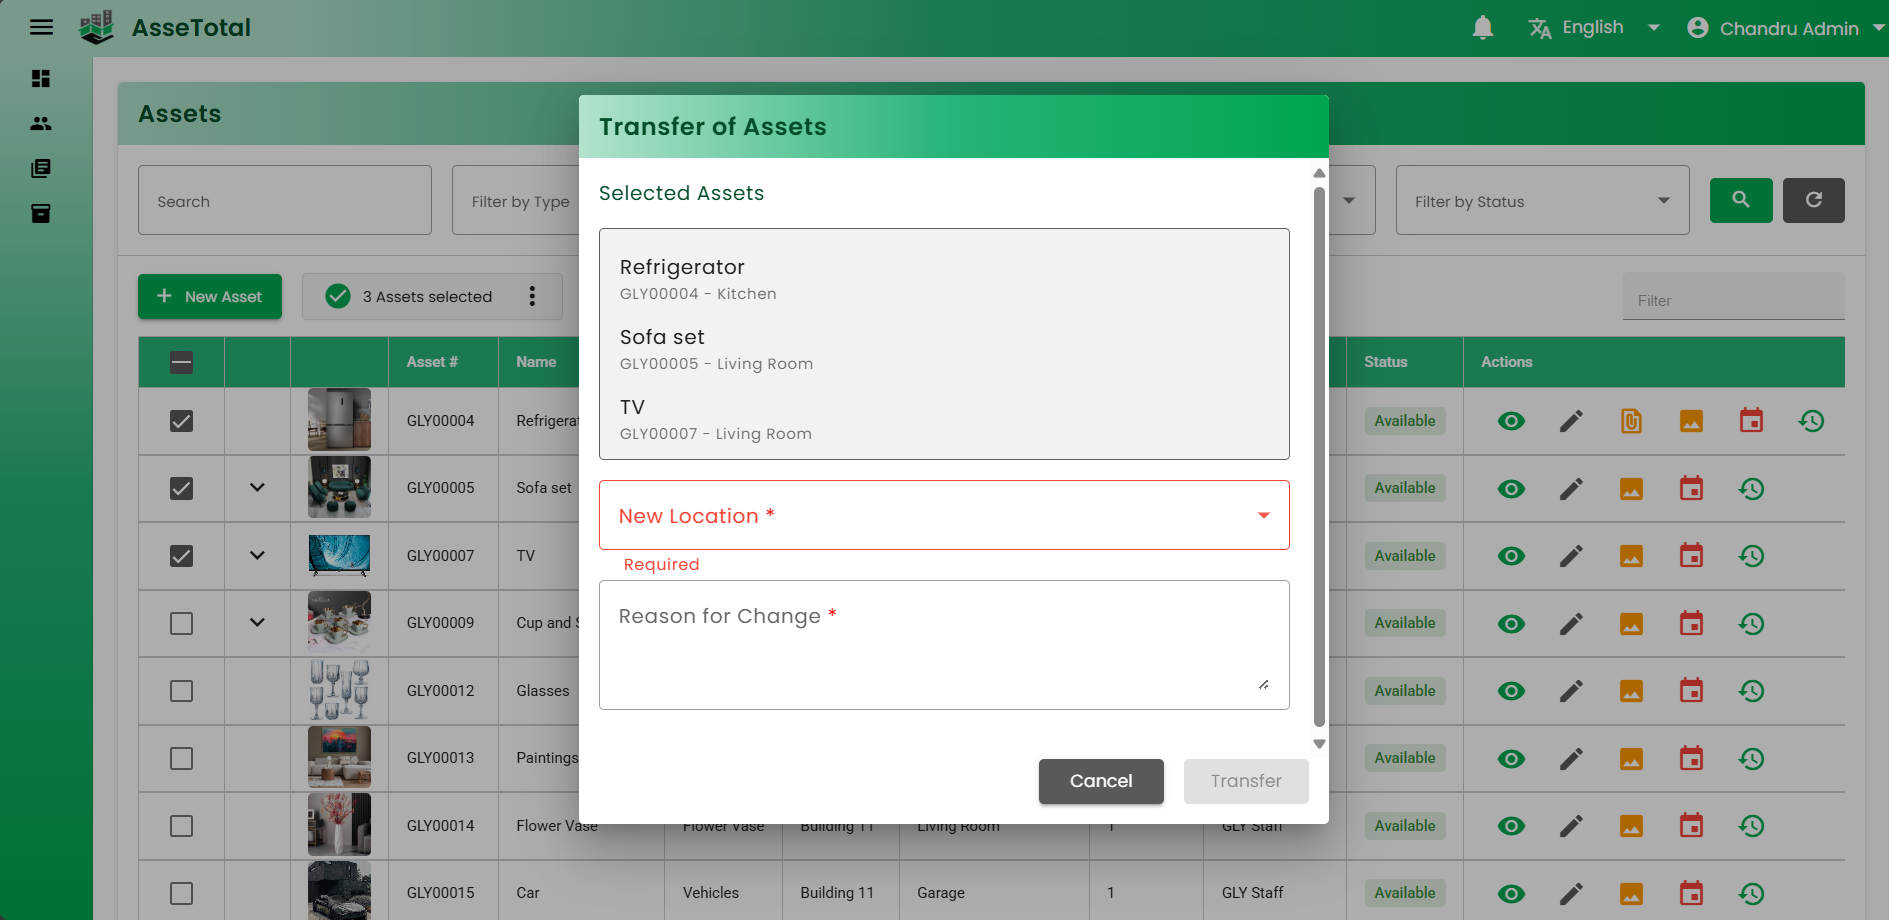The height and width of the screenshot is (920, 1889).
Task: Open the New Location dropdown
Action: (x=944, y=515)
